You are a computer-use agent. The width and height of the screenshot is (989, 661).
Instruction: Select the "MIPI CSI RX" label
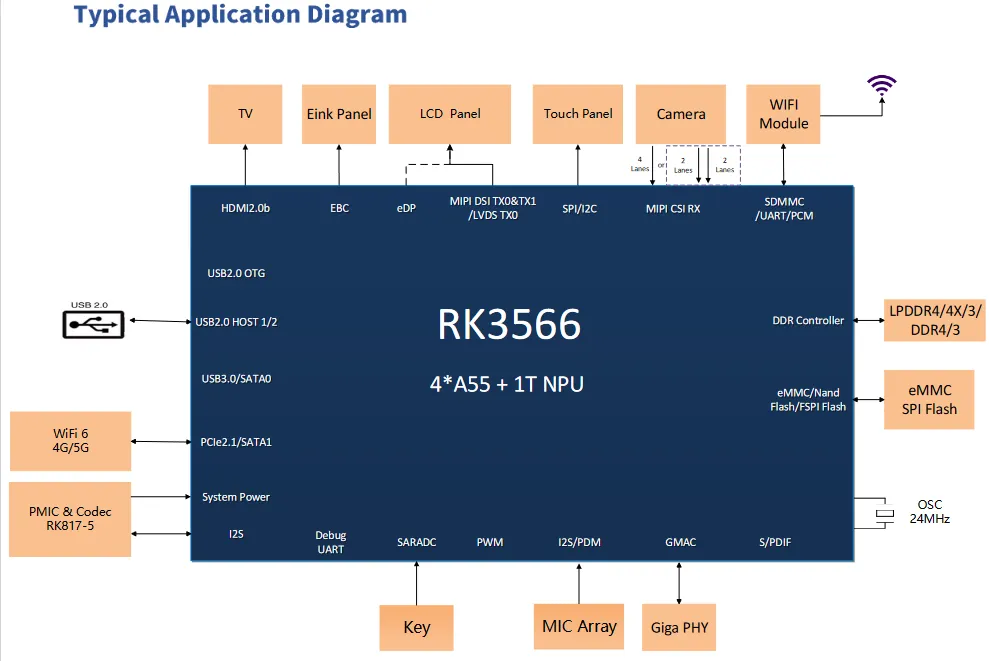[673, 209]
